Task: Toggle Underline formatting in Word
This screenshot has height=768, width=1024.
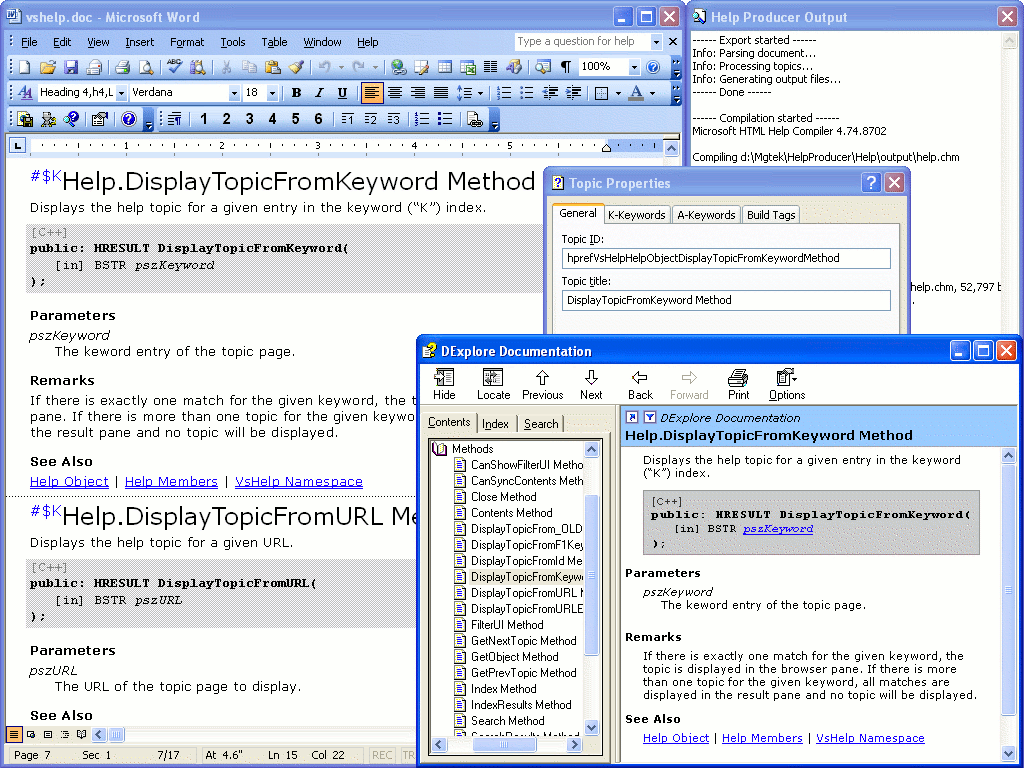Action: point(342,93)
